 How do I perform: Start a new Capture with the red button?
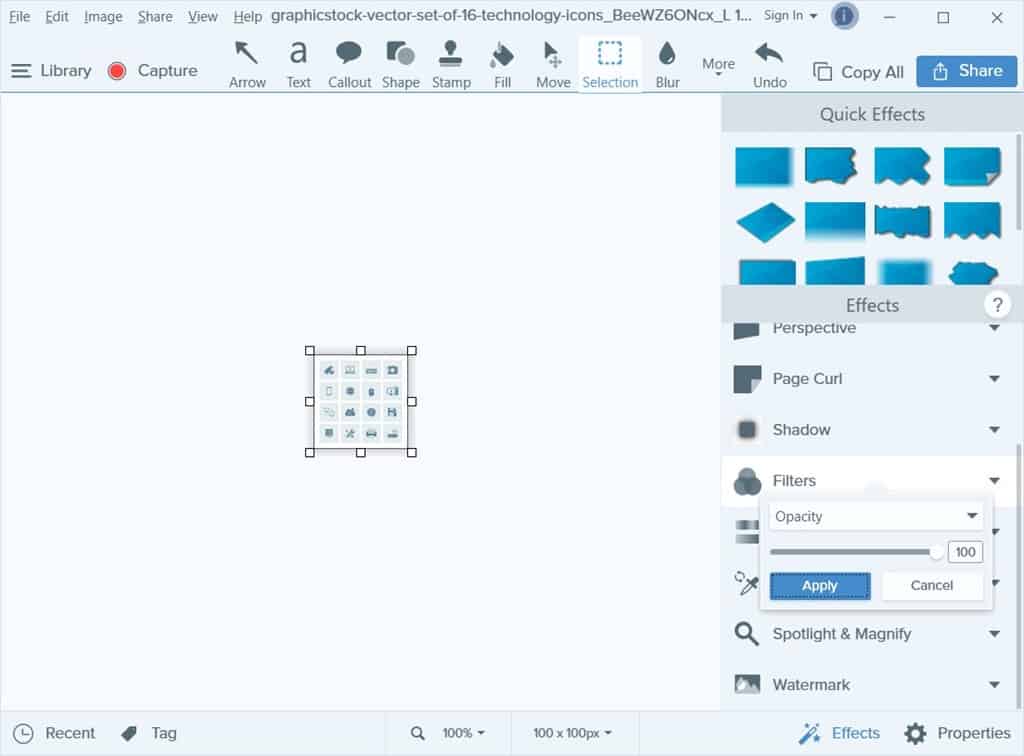click(117, 71)
